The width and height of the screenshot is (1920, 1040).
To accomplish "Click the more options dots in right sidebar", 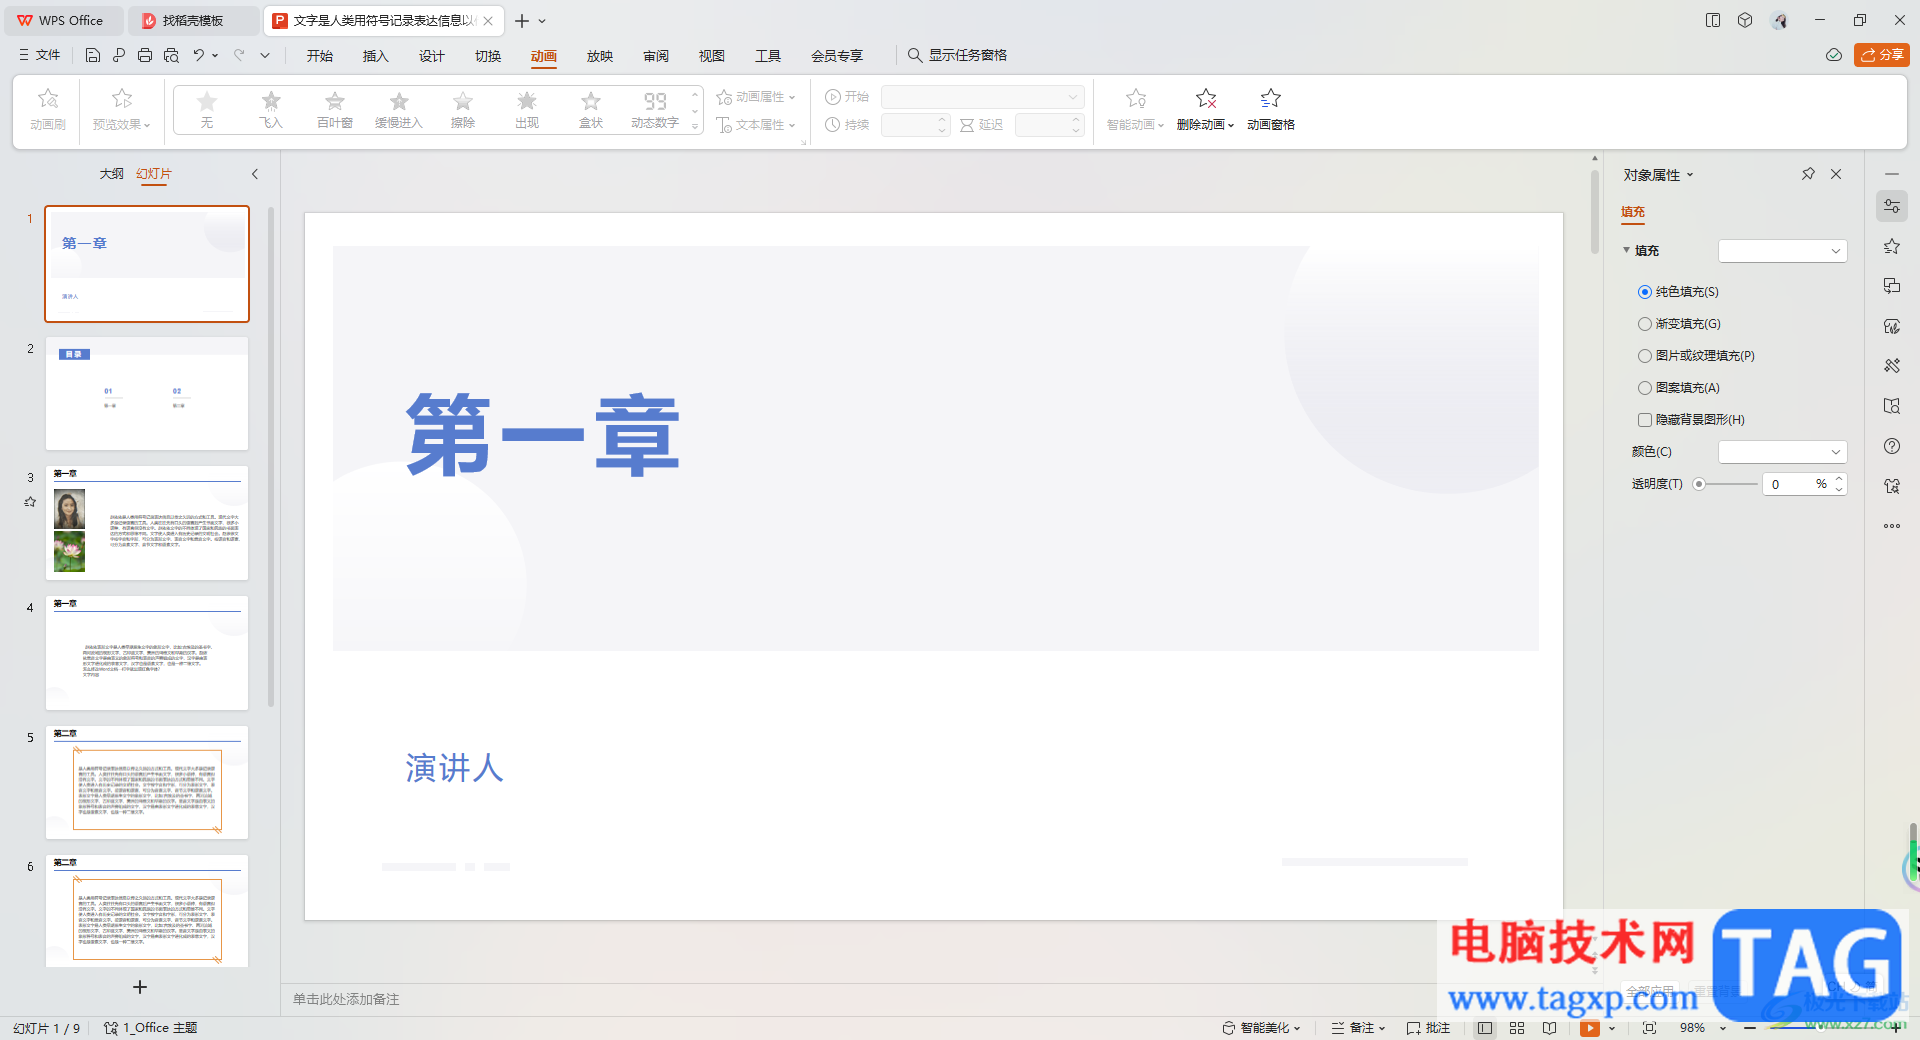I will (x=1891, y=526).
